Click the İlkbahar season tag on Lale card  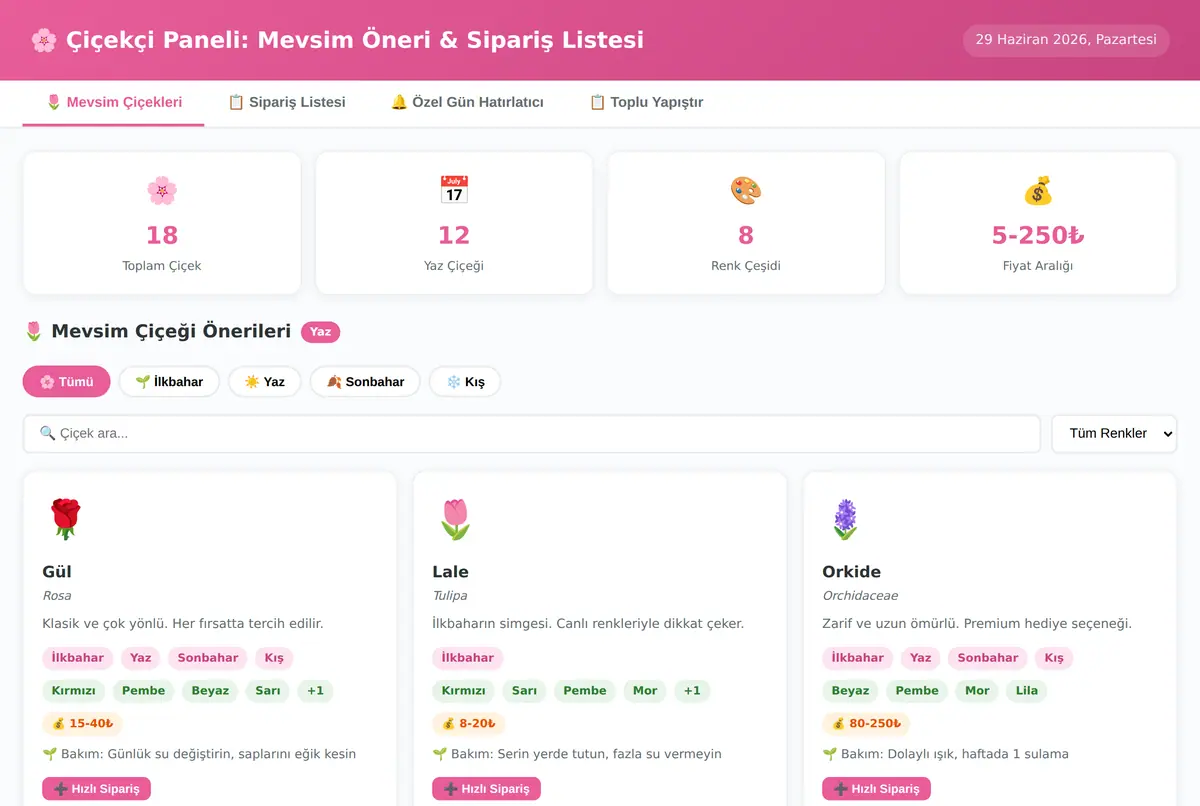point(468,658)
